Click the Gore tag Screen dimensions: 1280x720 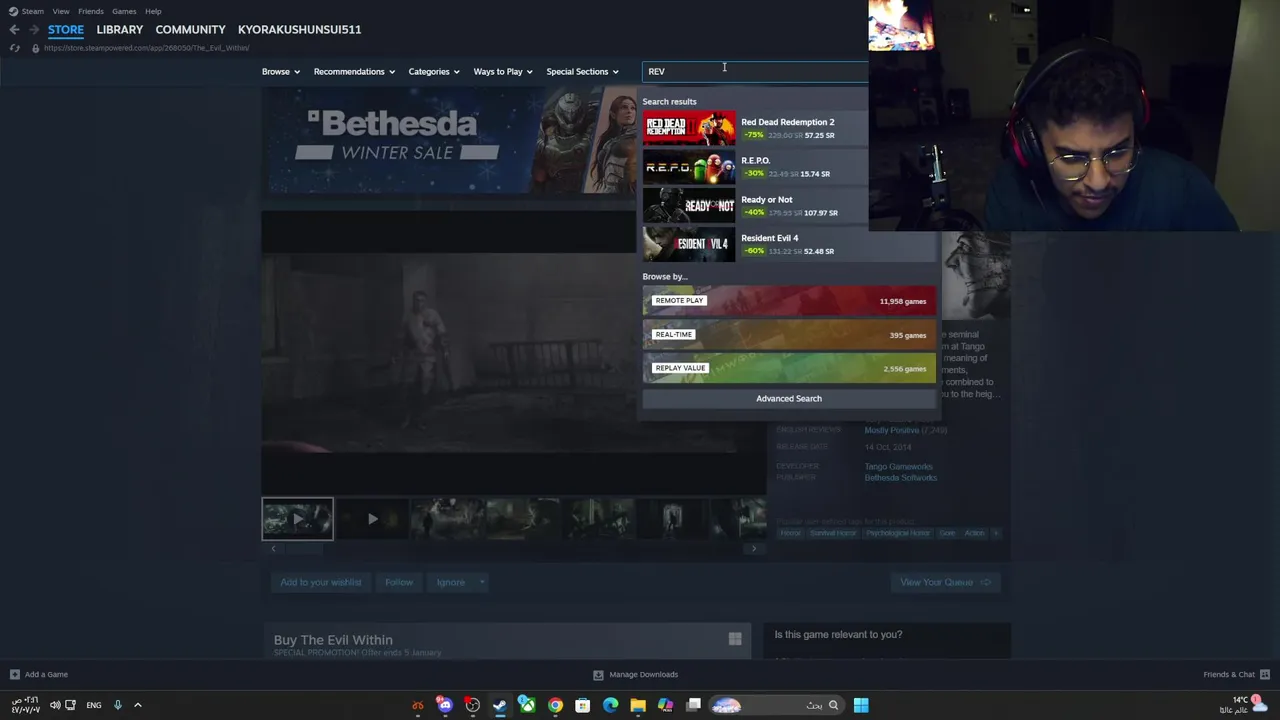coord(947,533)
